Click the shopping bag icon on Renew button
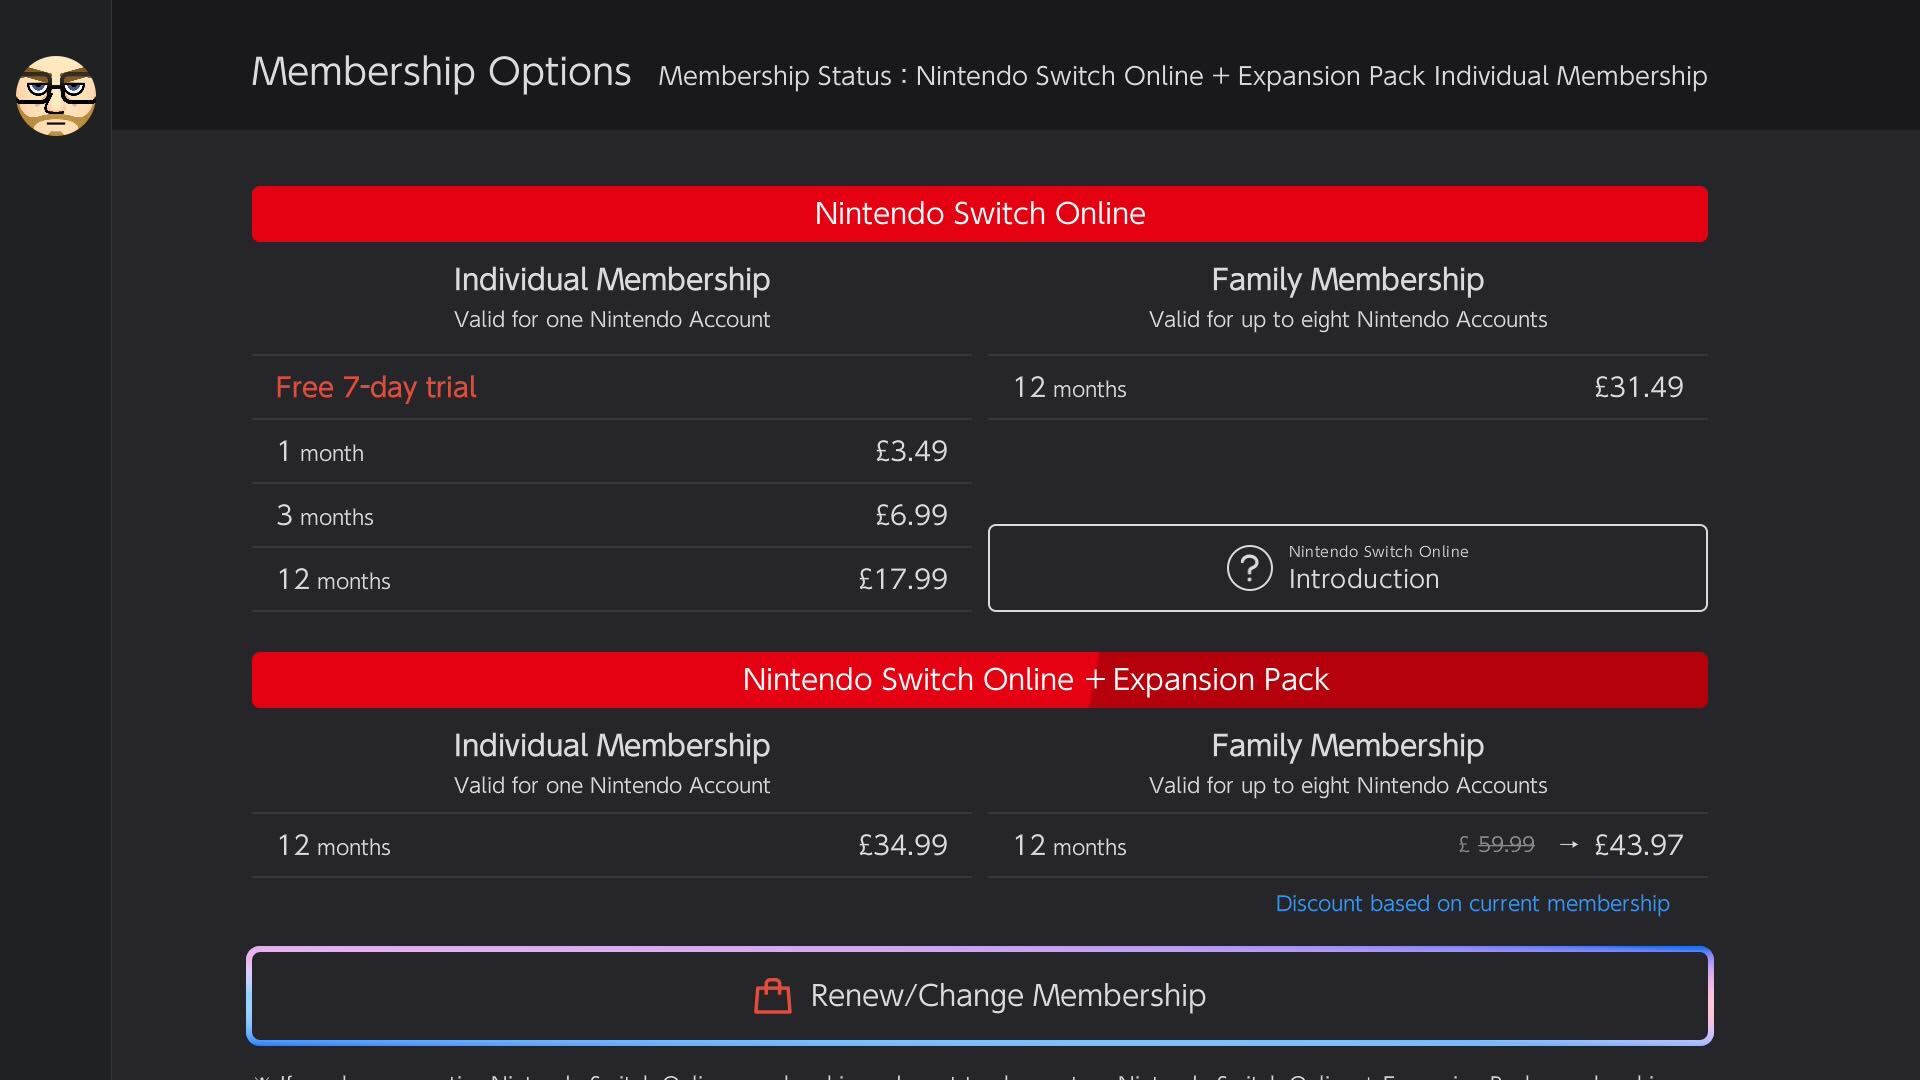The height and width of the screenshot is (1080, 1920). [x=770, y=995]
